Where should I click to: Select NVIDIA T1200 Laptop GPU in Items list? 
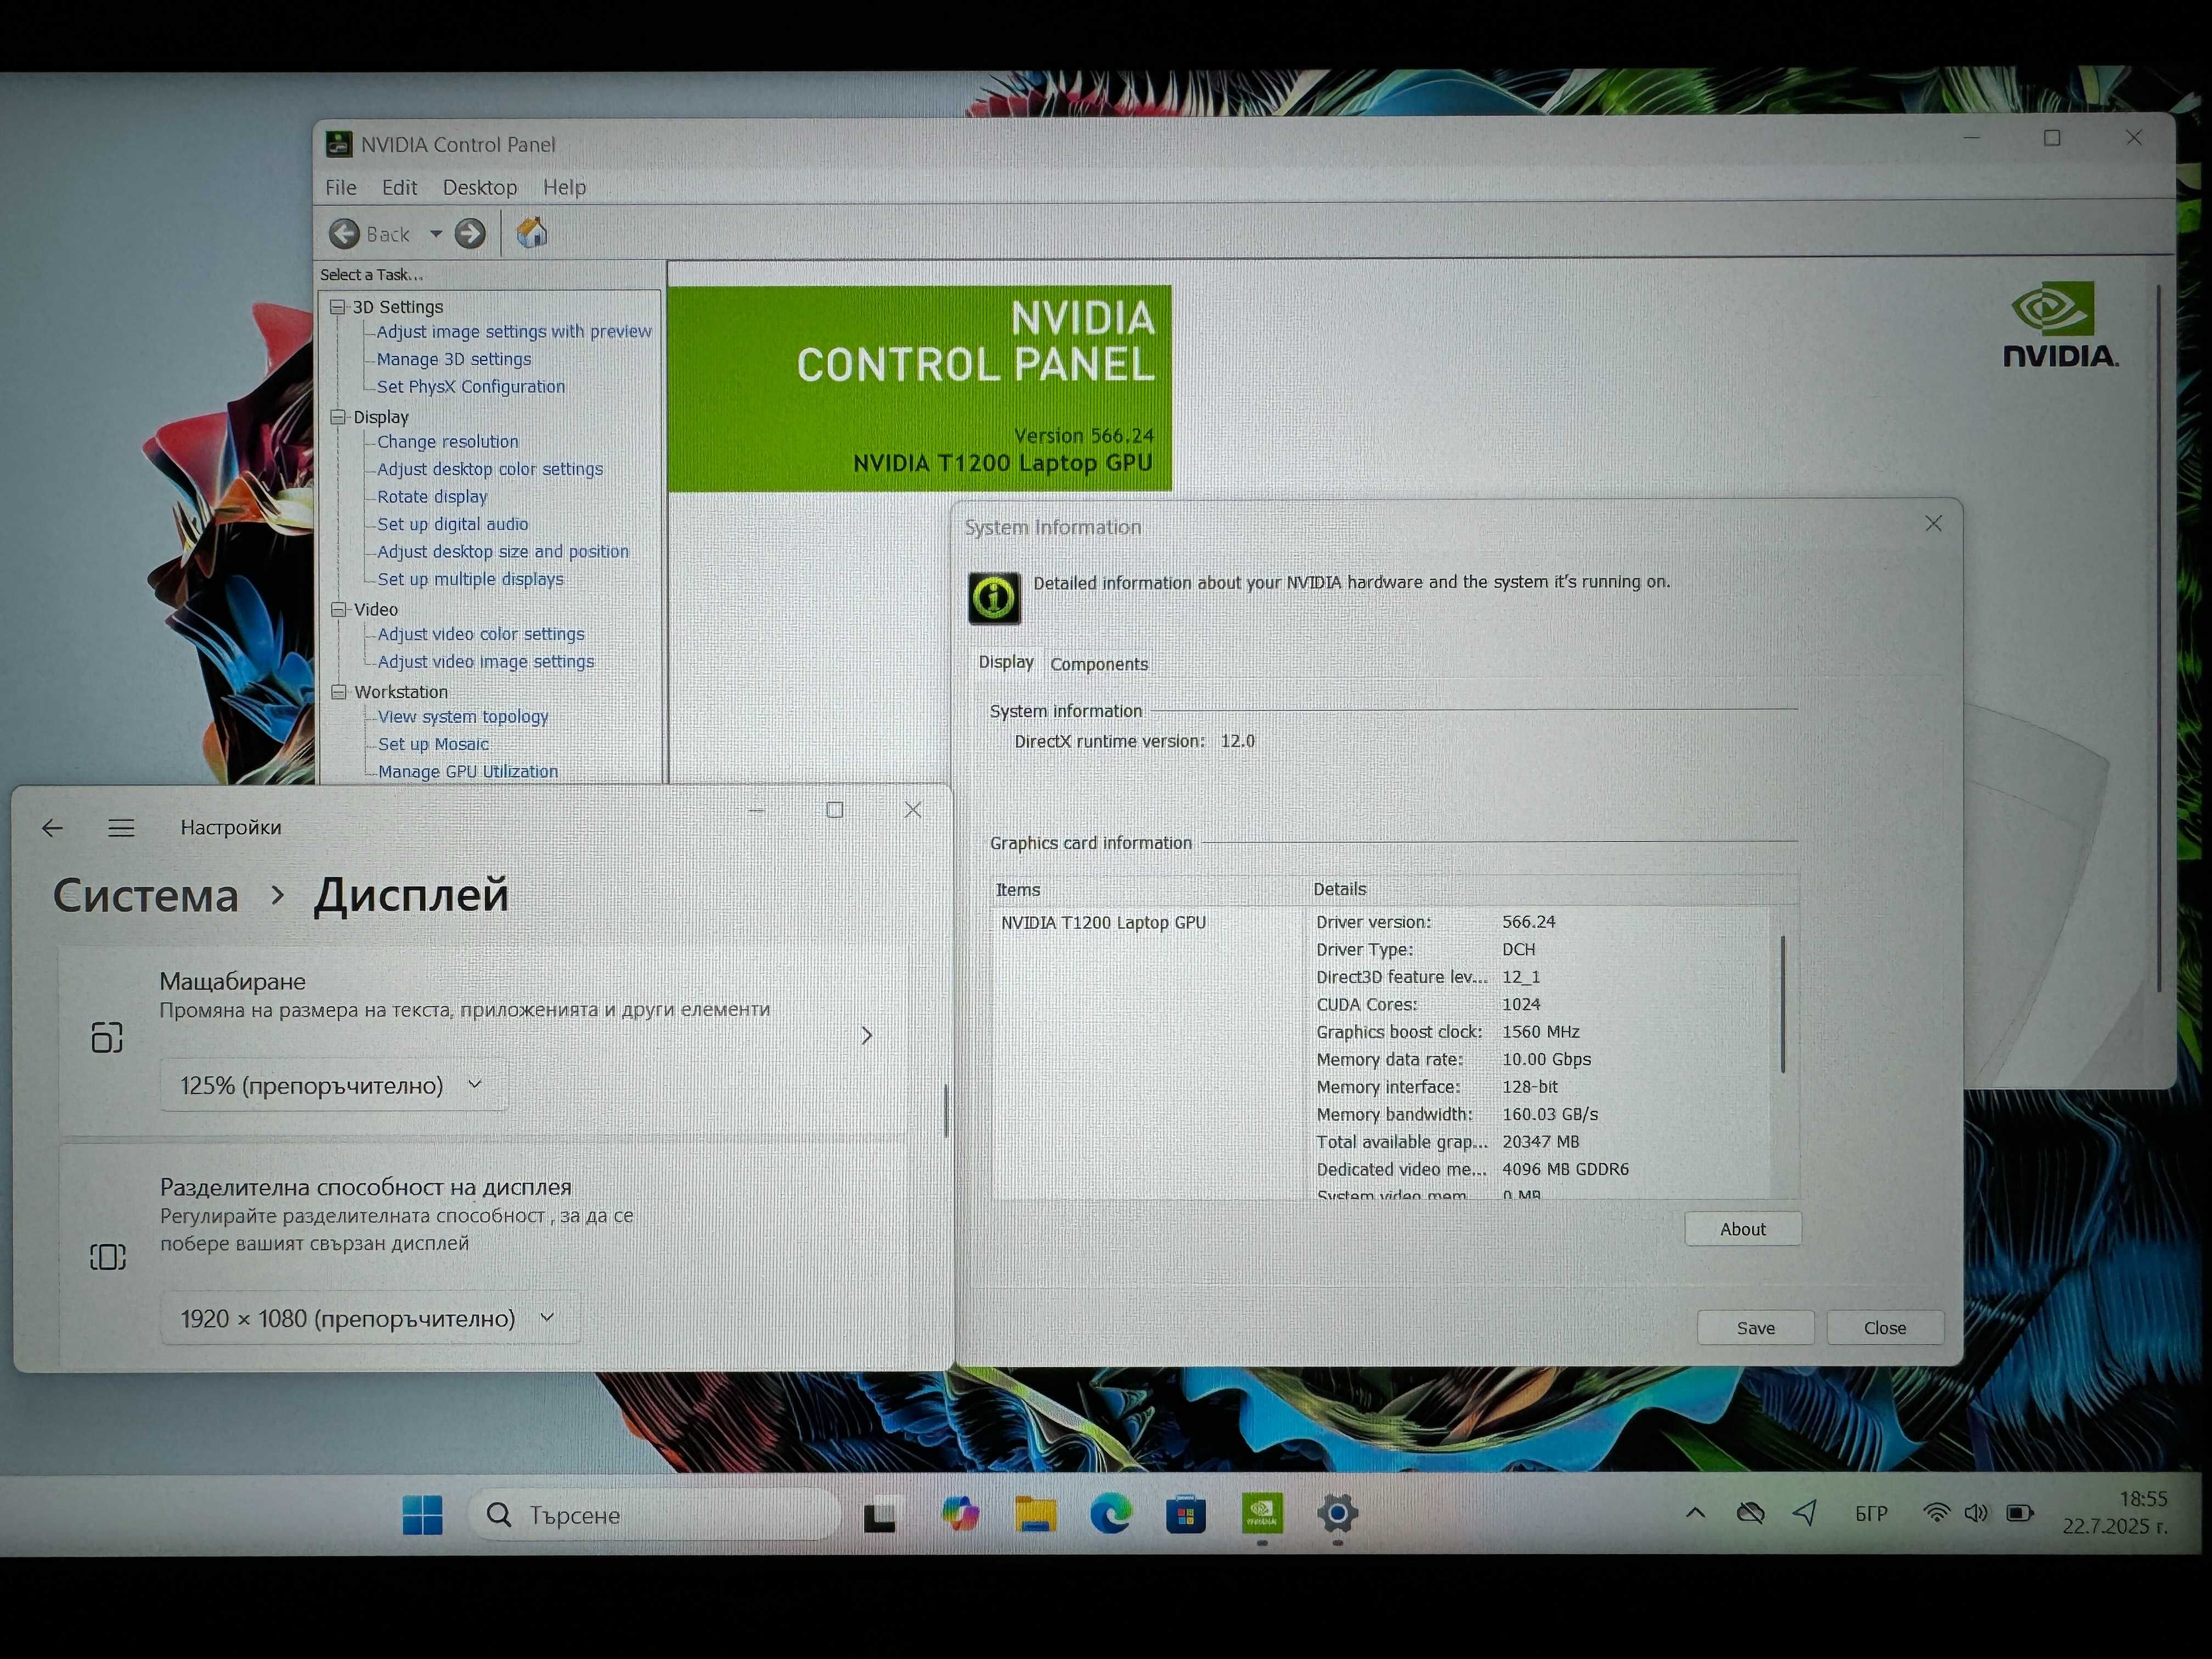coord(1103,922)
